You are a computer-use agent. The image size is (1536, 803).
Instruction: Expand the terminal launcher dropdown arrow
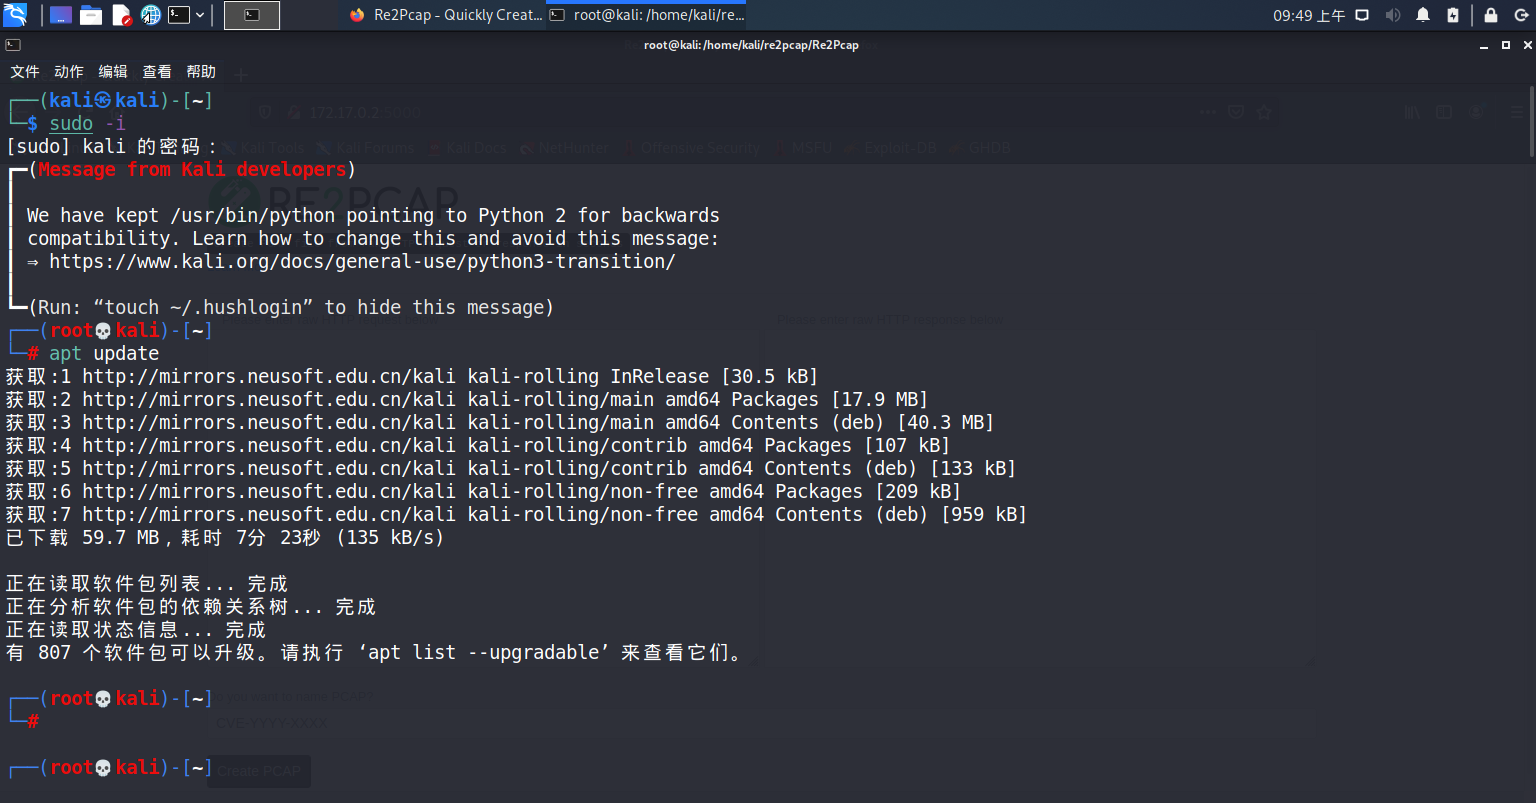pyautogui.click(x=200, y=15)
